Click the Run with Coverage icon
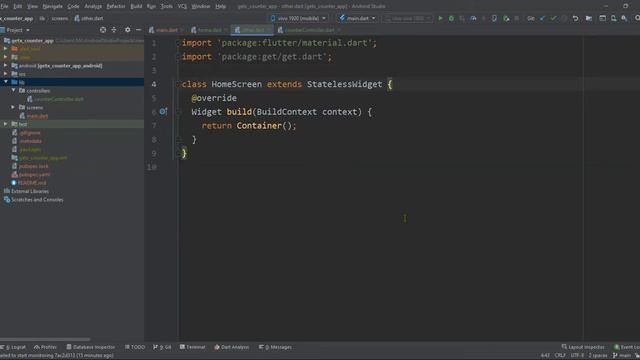Viewport: 640px width, 360px height. tap(462, 18)
